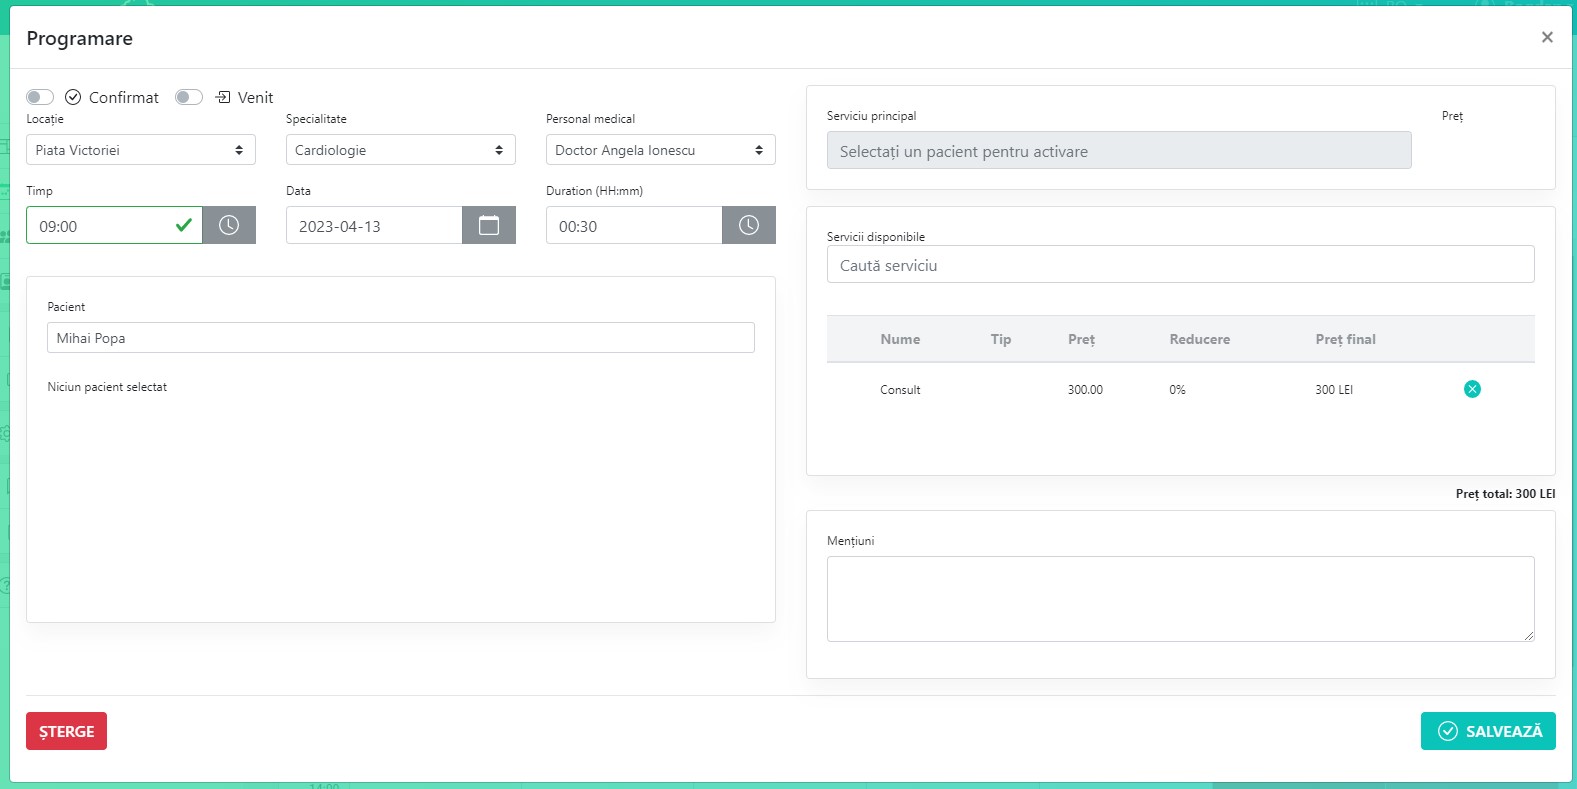The image size is (1577, 789).
Task: Remove the Consult service row
Action: [1472, 389]
